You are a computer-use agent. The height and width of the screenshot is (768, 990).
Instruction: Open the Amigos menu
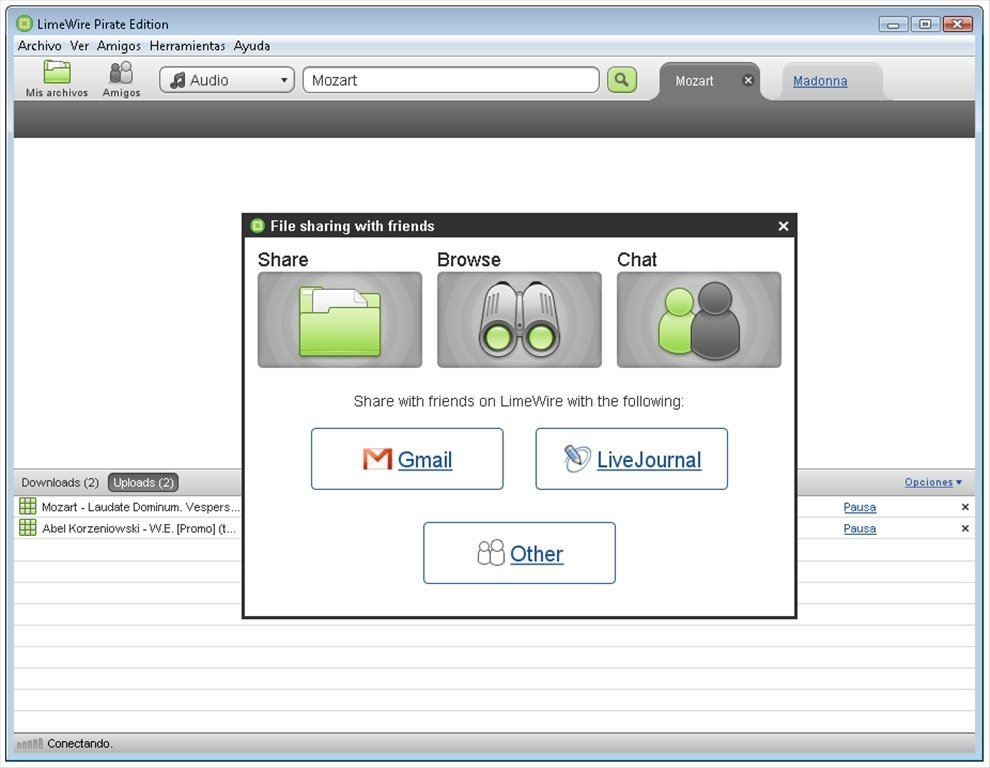pos(119,45)
